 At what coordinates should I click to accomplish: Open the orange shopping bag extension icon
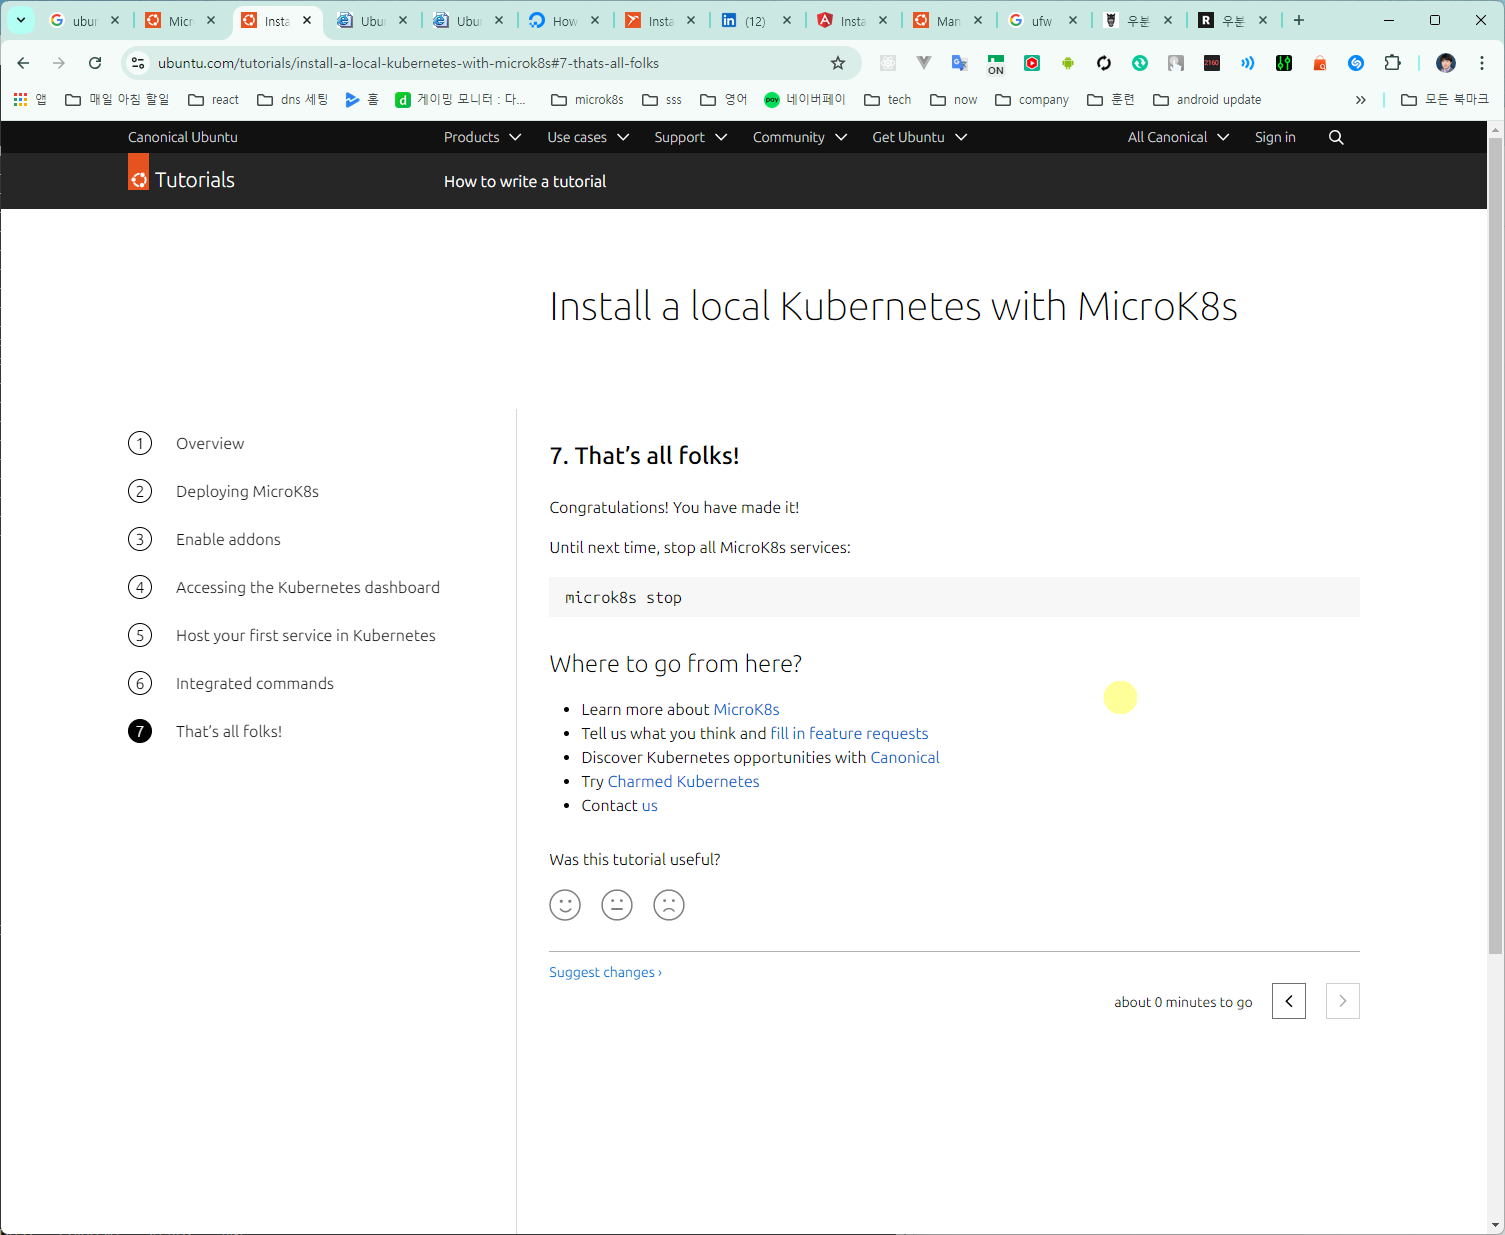1320,63
